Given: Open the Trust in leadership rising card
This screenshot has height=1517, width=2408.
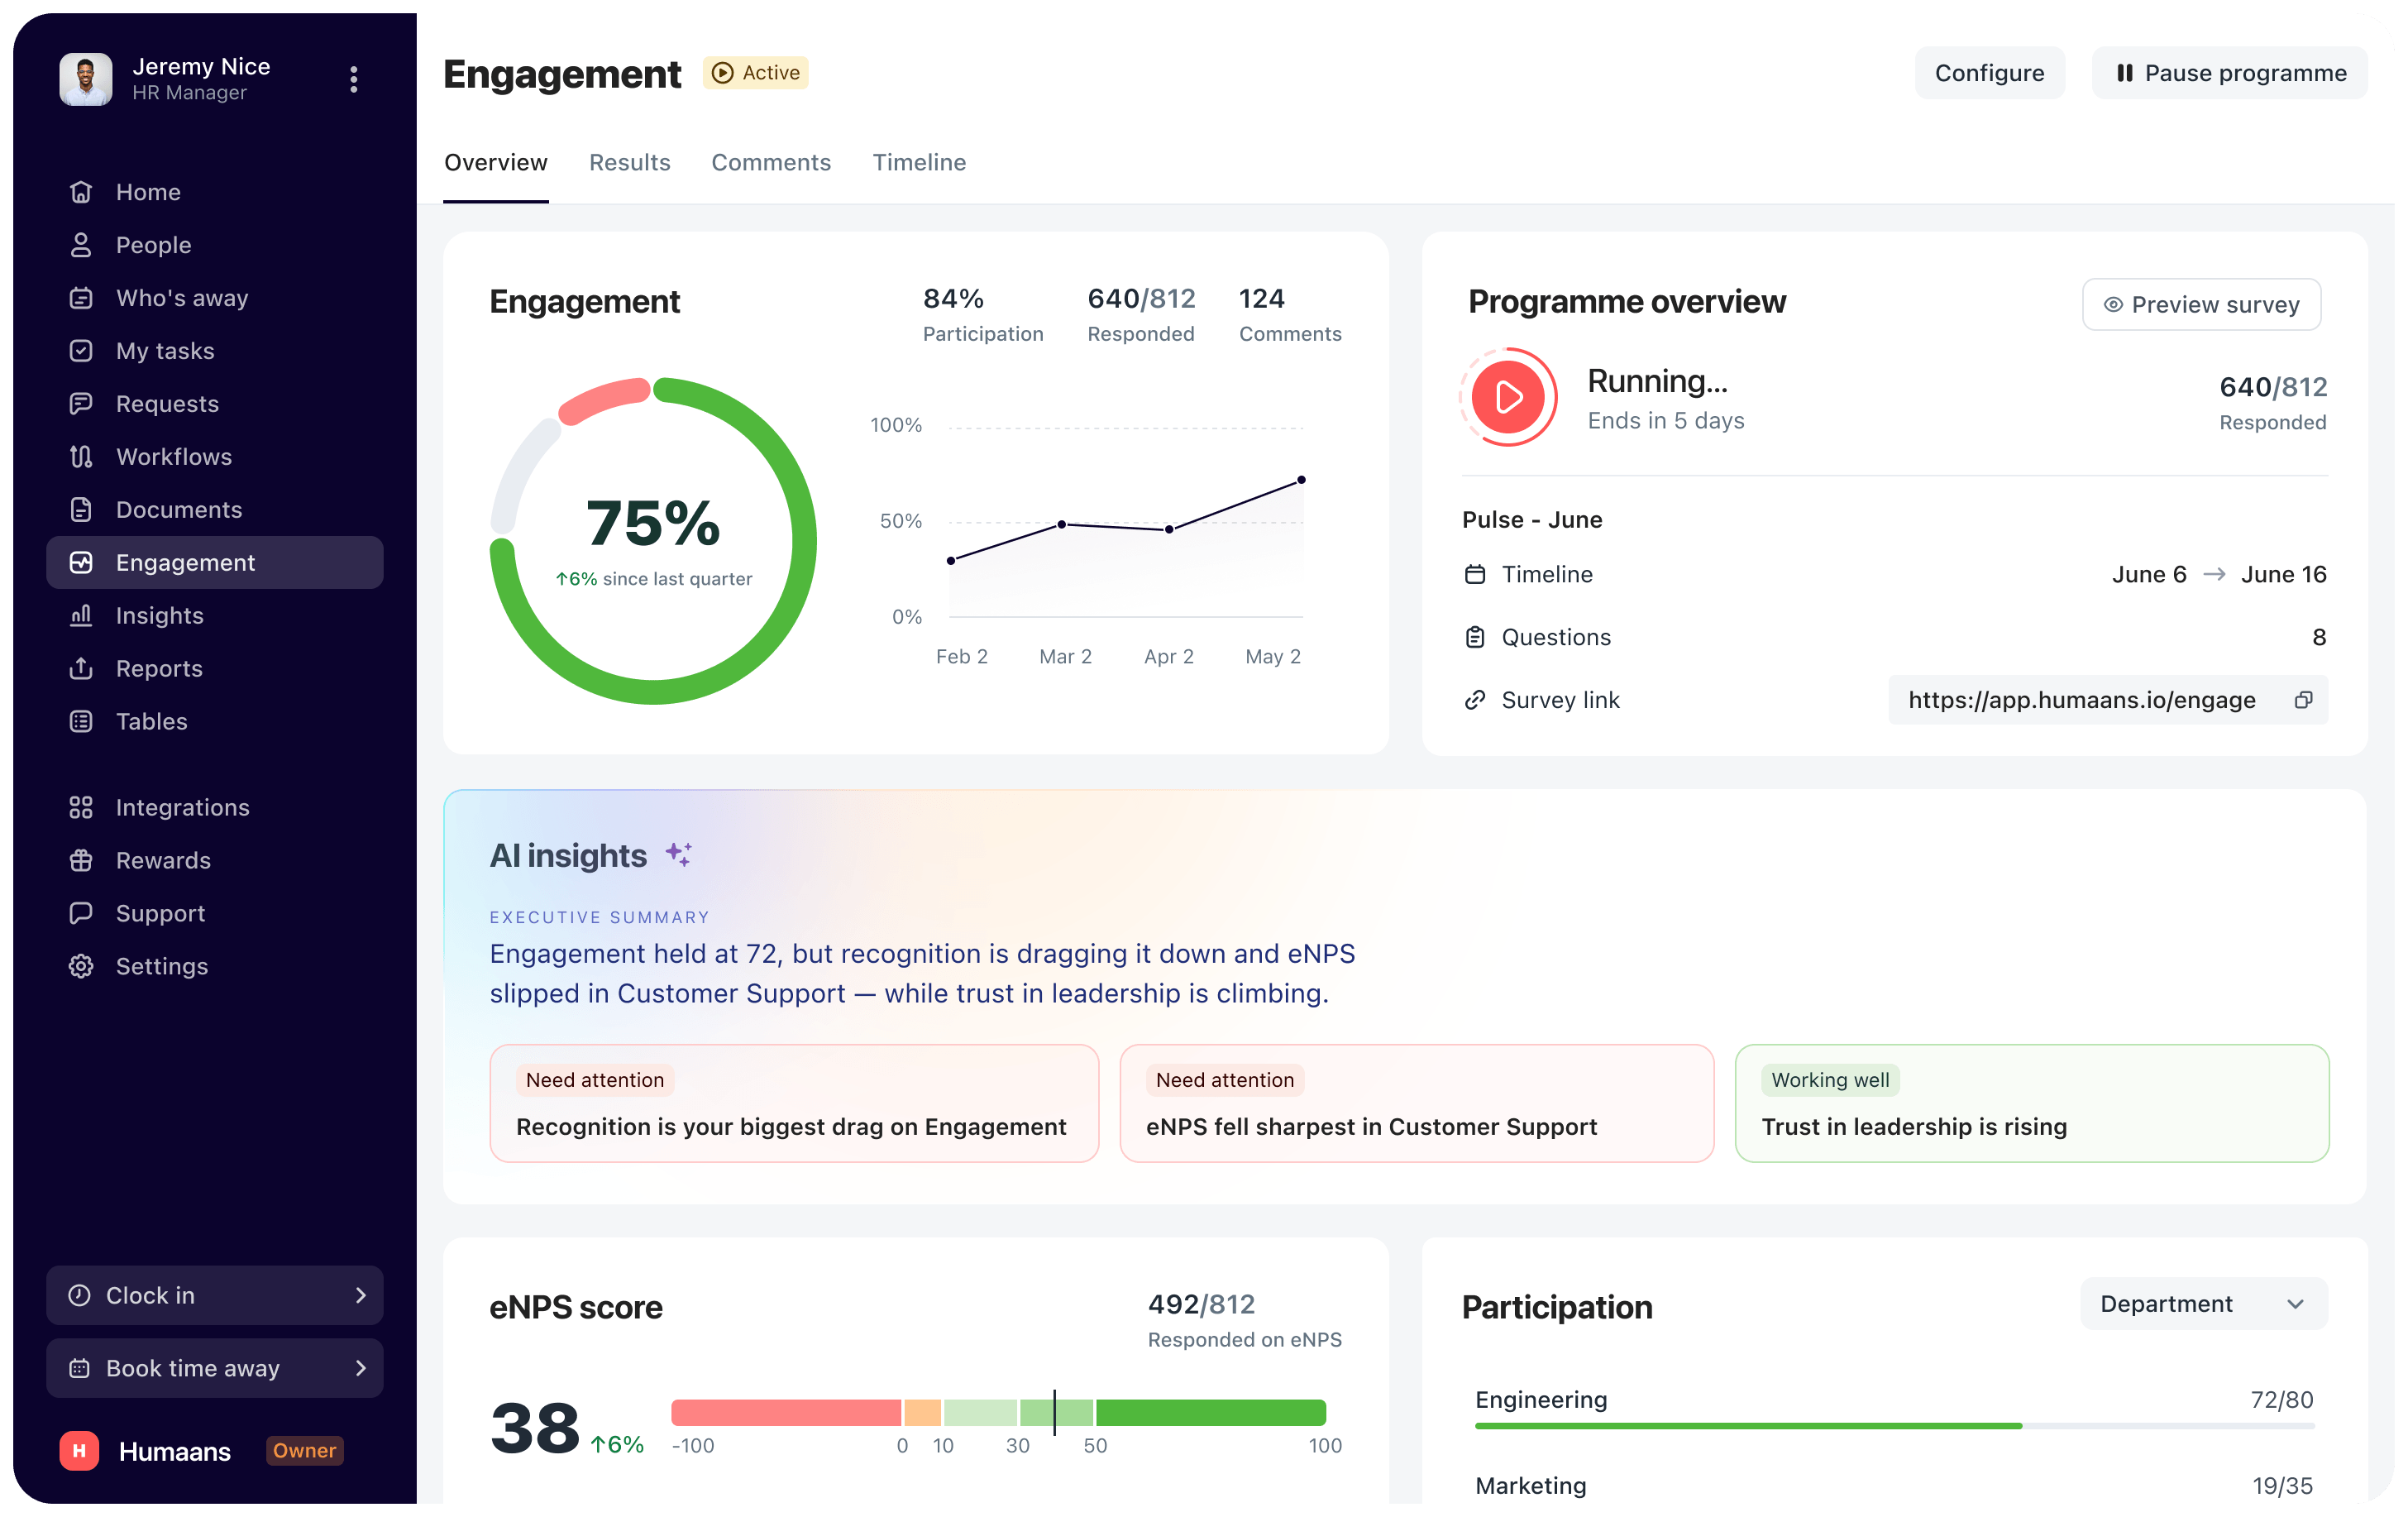Looking at the screenshot, I should [x=2032, y=1104].
